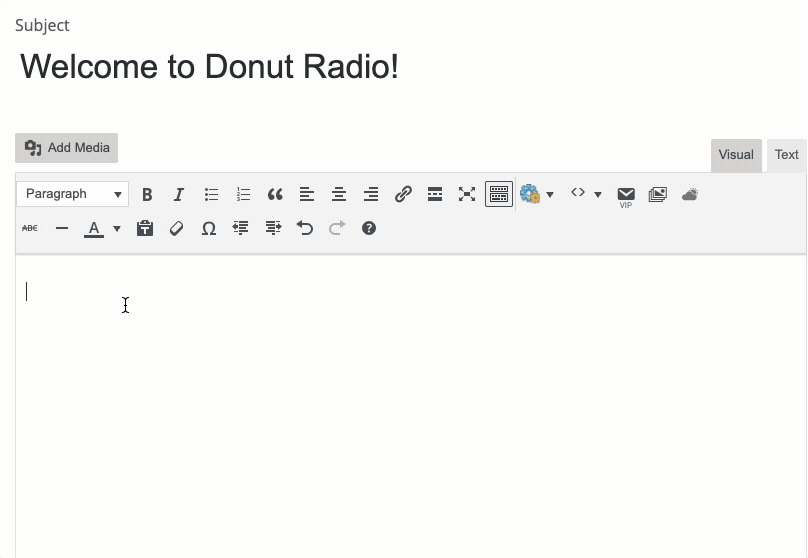Apply blockquote formatting

(275, 194)
